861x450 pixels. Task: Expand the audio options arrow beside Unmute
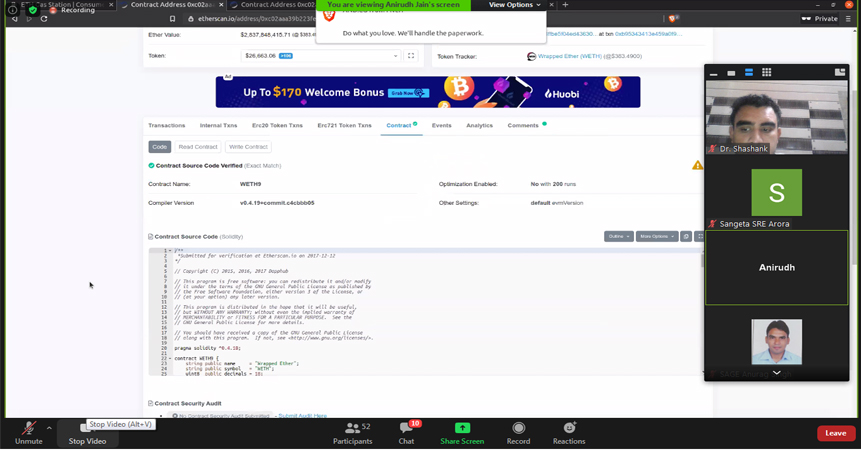point(49,428)
